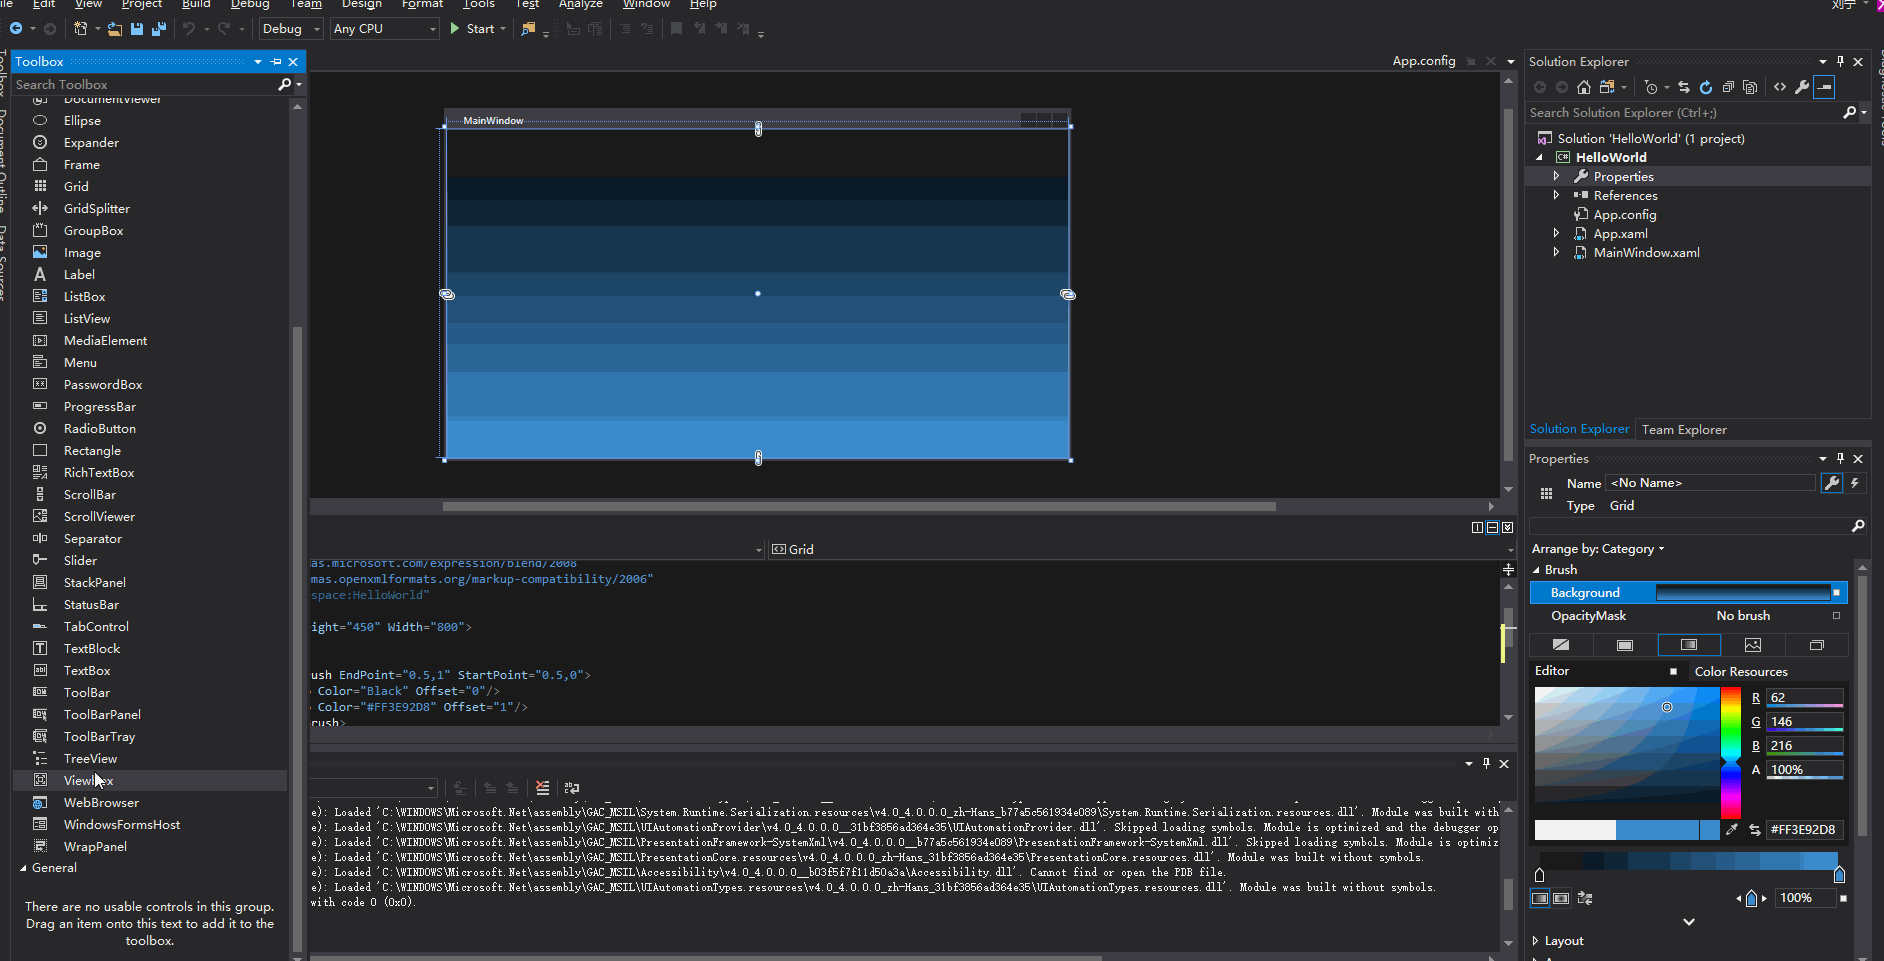Click the Home icon in Solution Explorer

click(x=1583, y=87)
